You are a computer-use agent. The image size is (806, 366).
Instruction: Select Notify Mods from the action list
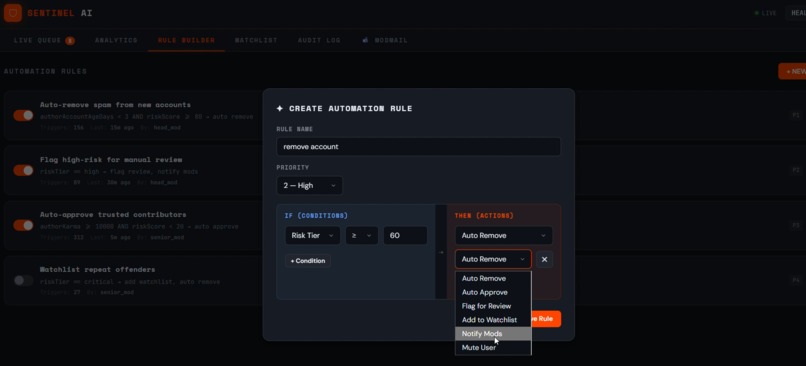493,334
